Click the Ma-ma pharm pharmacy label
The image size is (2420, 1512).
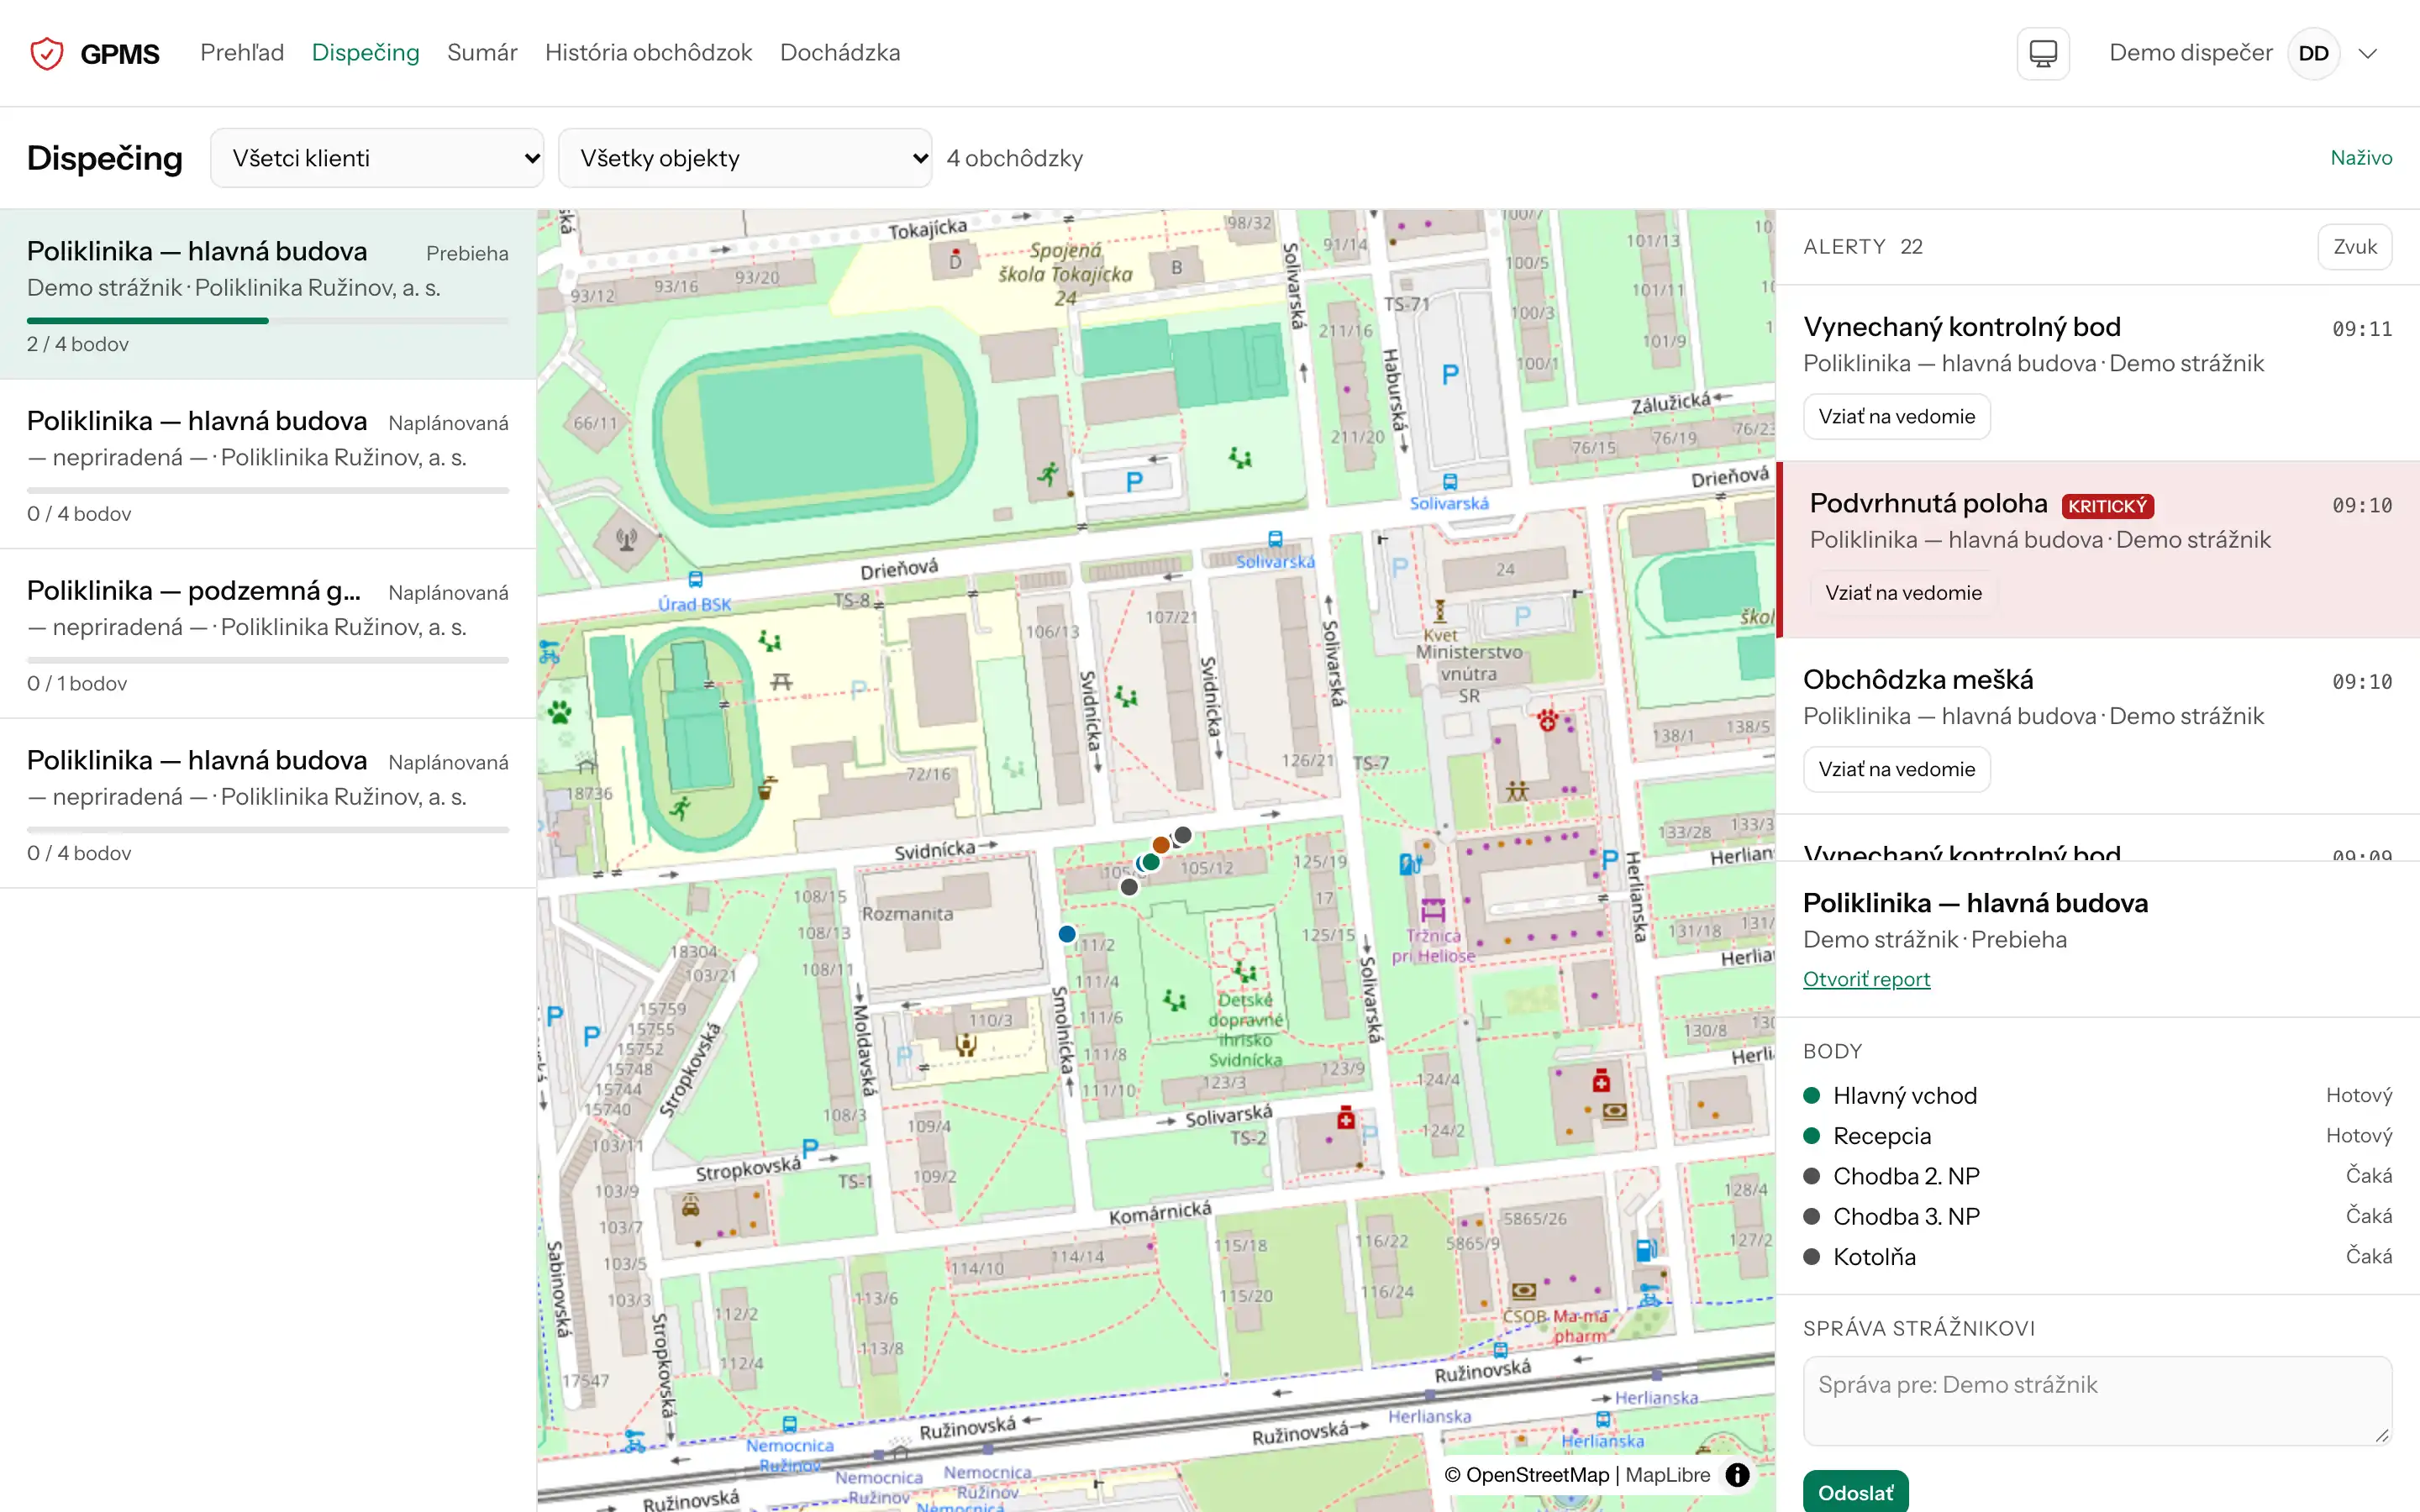pyautogui.click(x=1580, y=1326)
